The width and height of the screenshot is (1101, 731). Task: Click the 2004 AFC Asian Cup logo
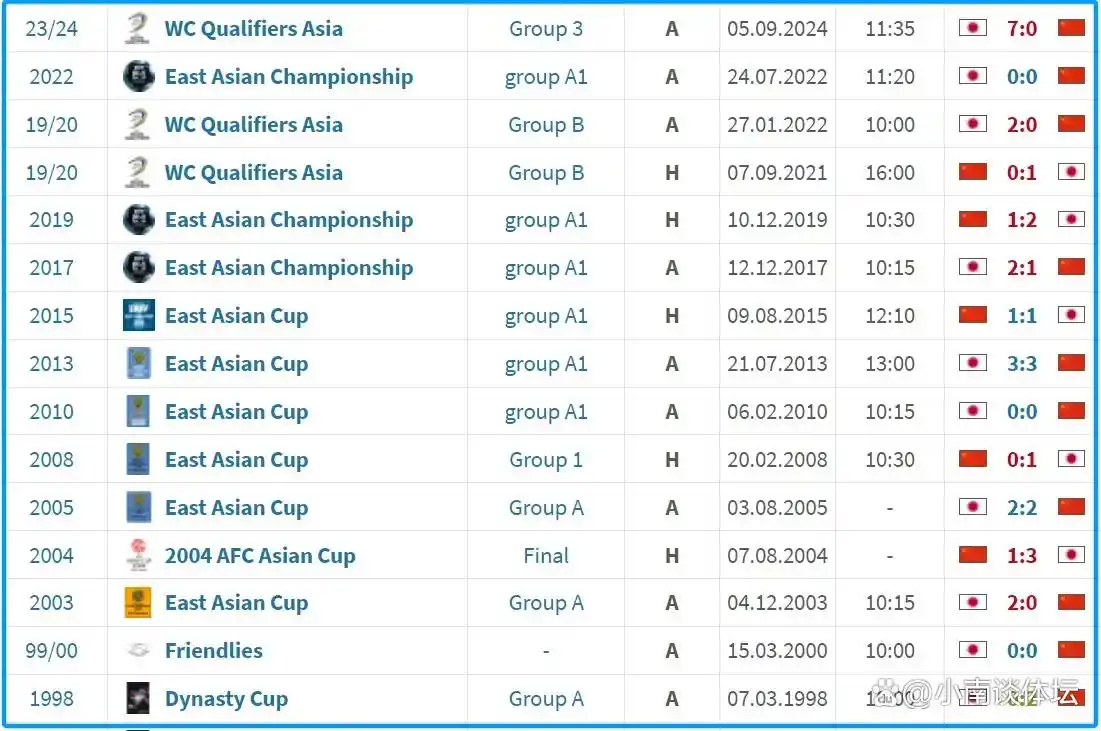pos(138,555)
